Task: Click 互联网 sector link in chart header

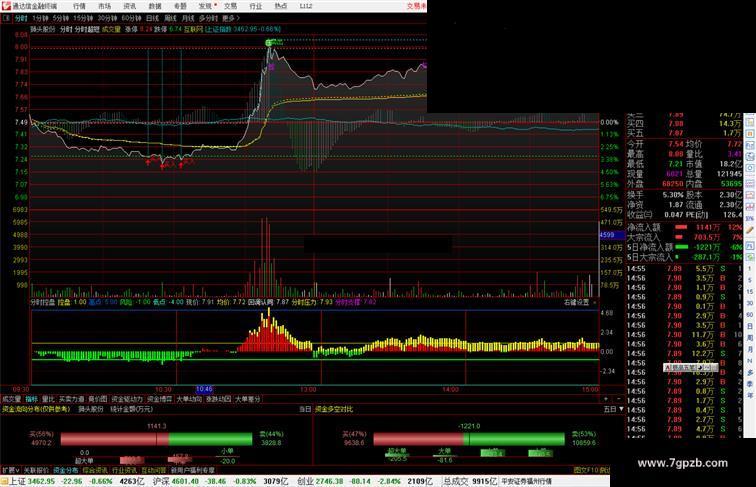Action: [193, 29]
